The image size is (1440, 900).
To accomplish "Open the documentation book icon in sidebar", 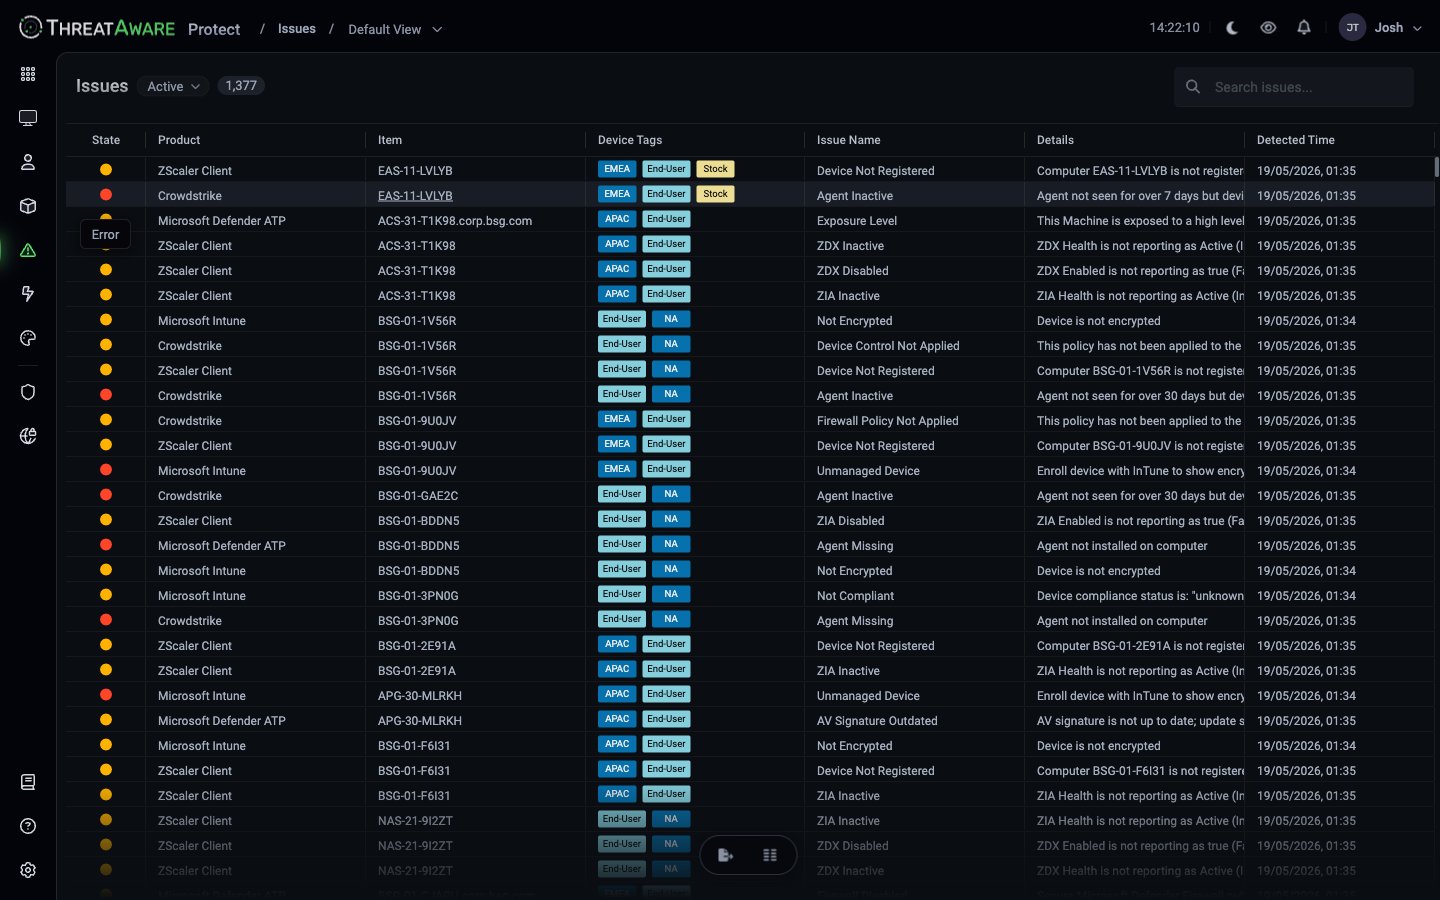I will point(28,782).
